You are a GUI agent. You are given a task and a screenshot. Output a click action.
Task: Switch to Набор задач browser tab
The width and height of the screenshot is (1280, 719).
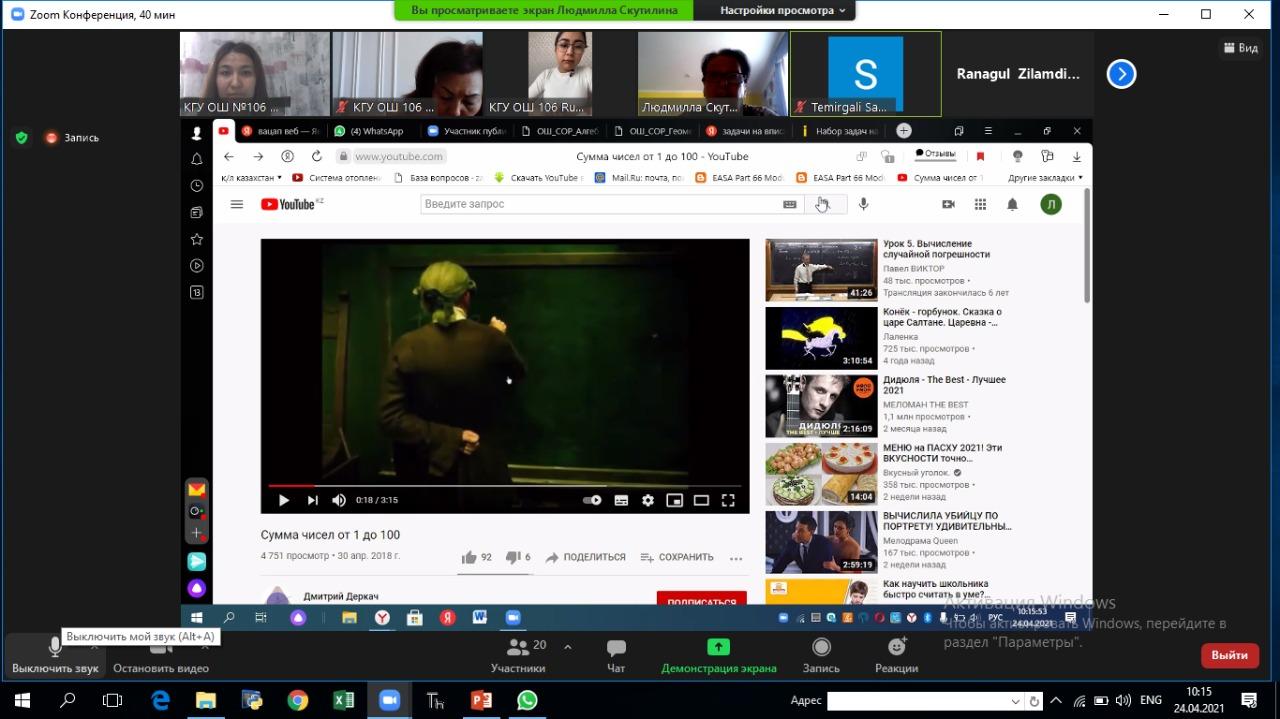click(x=840, y=131)
